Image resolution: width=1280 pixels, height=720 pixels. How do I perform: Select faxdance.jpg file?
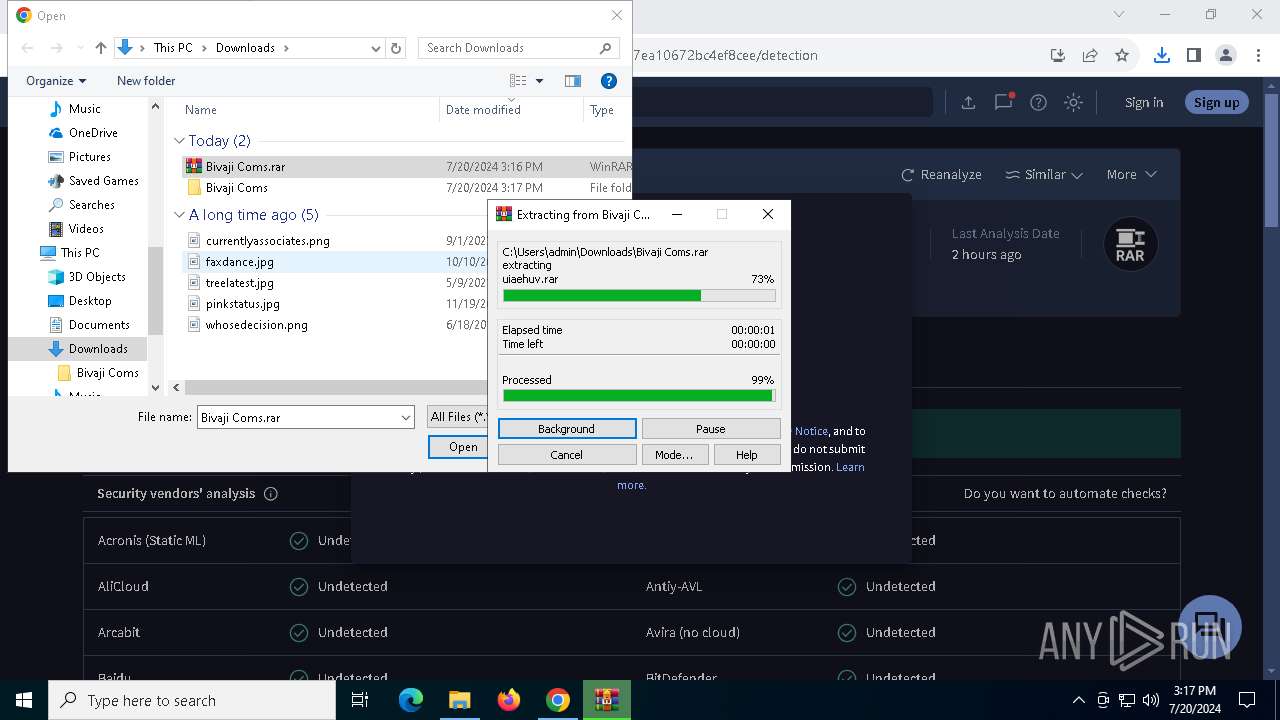click(239, 262)
